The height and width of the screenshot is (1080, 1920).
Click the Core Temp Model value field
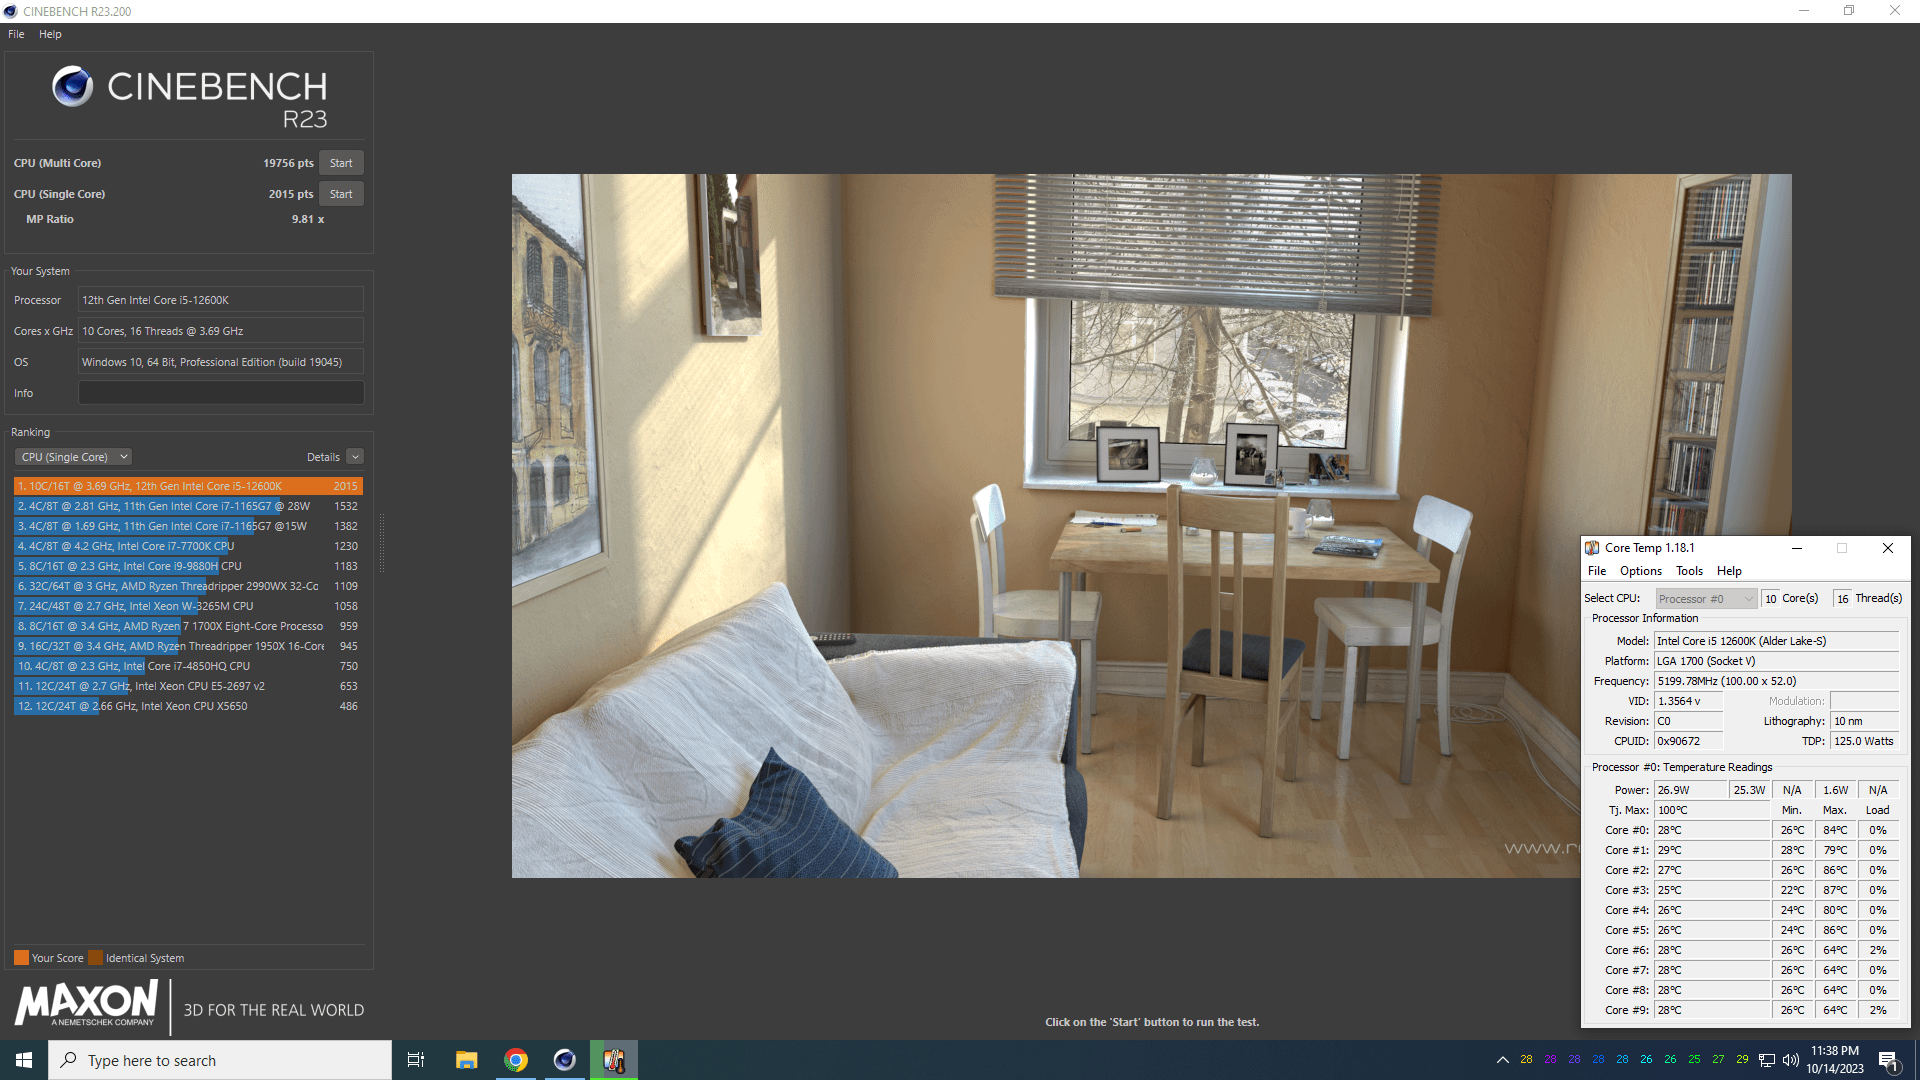pos(1776,641)
